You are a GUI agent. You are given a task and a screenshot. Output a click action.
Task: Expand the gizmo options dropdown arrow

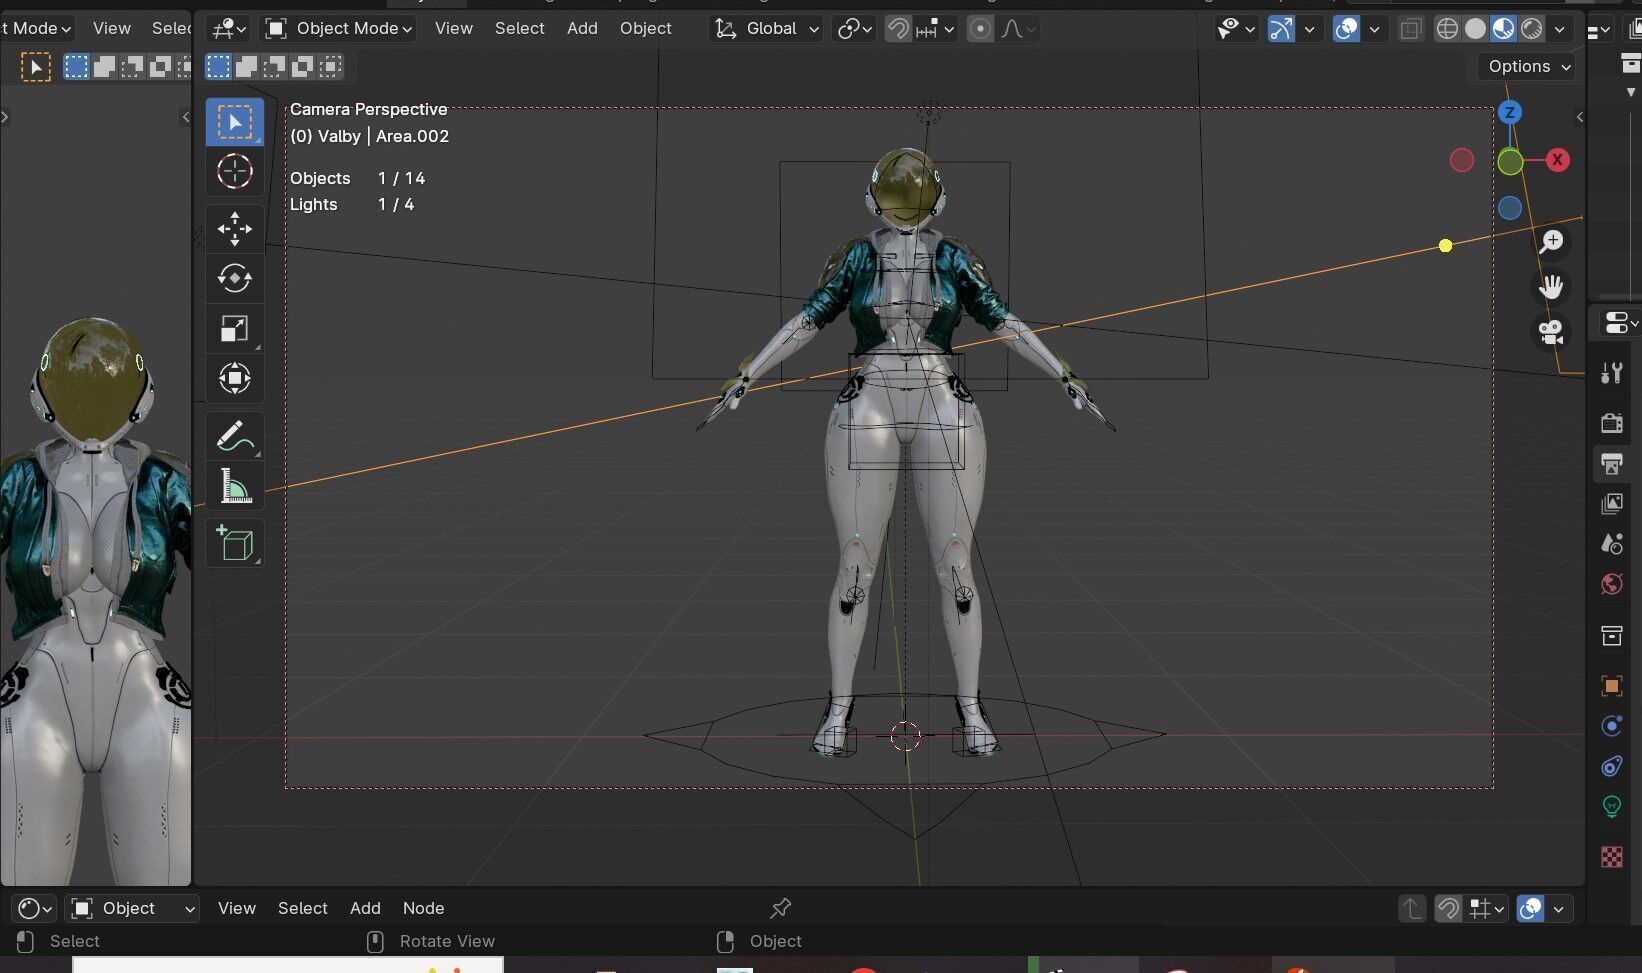1309,29
